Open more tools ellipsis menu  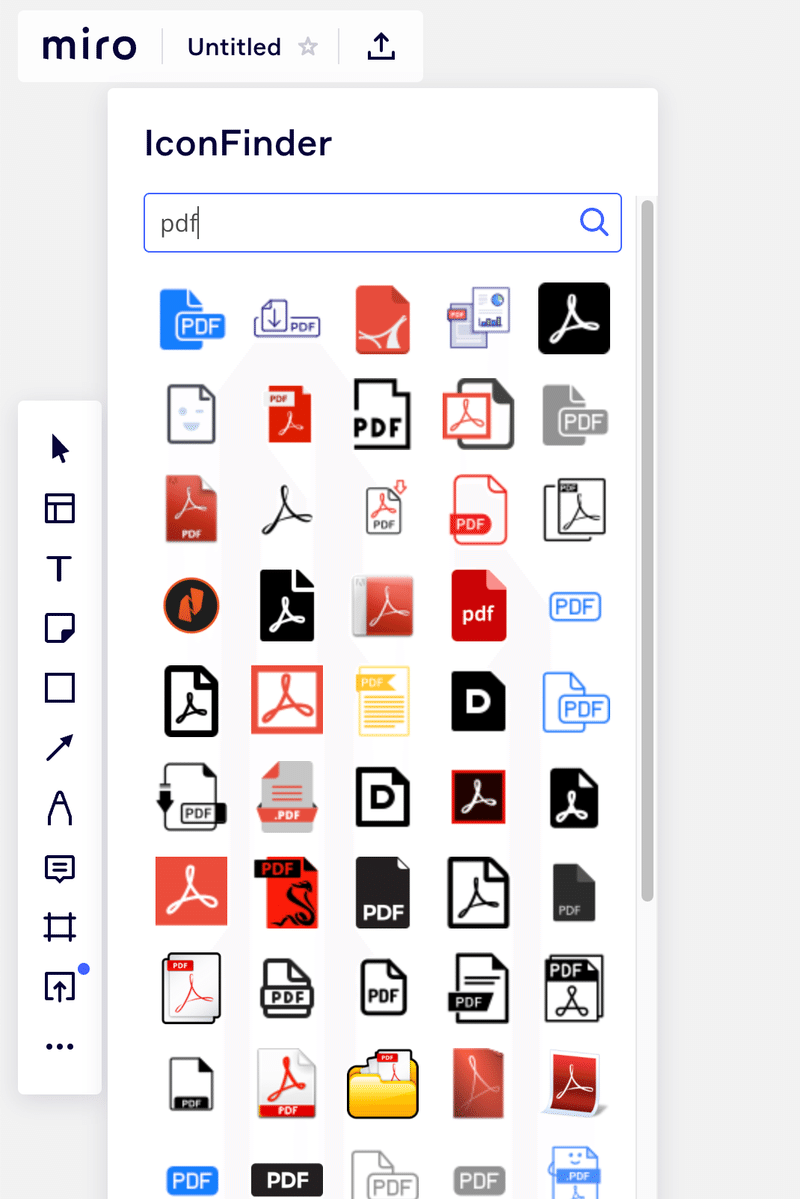(x=60, y=1046)
